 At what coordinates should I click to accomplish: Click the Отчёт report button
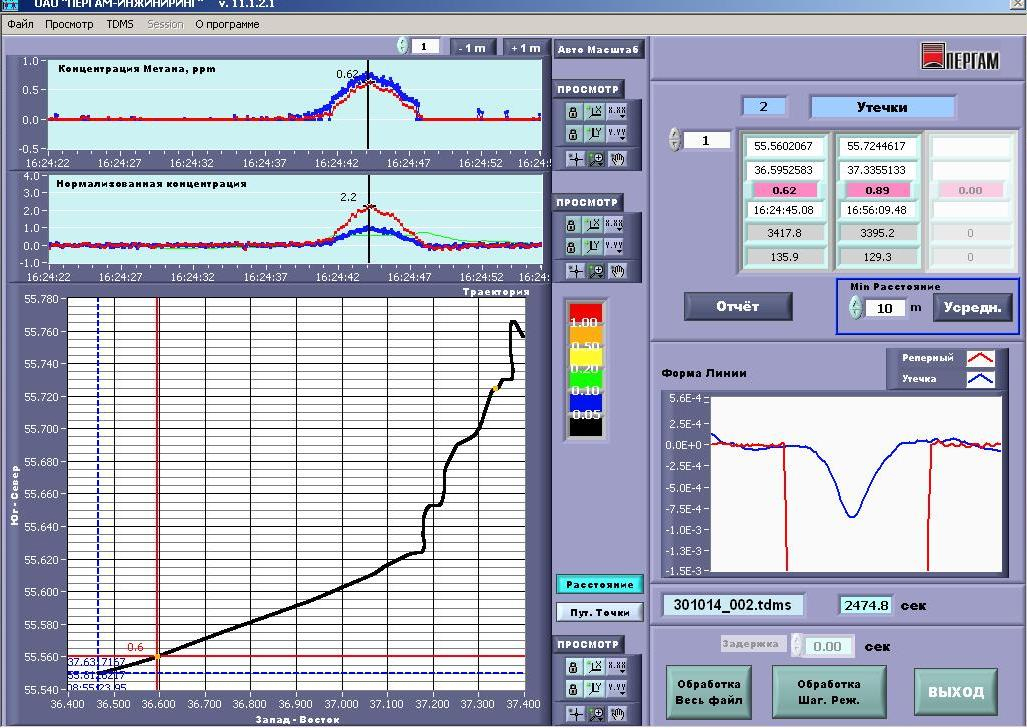[x=738, y=306]
